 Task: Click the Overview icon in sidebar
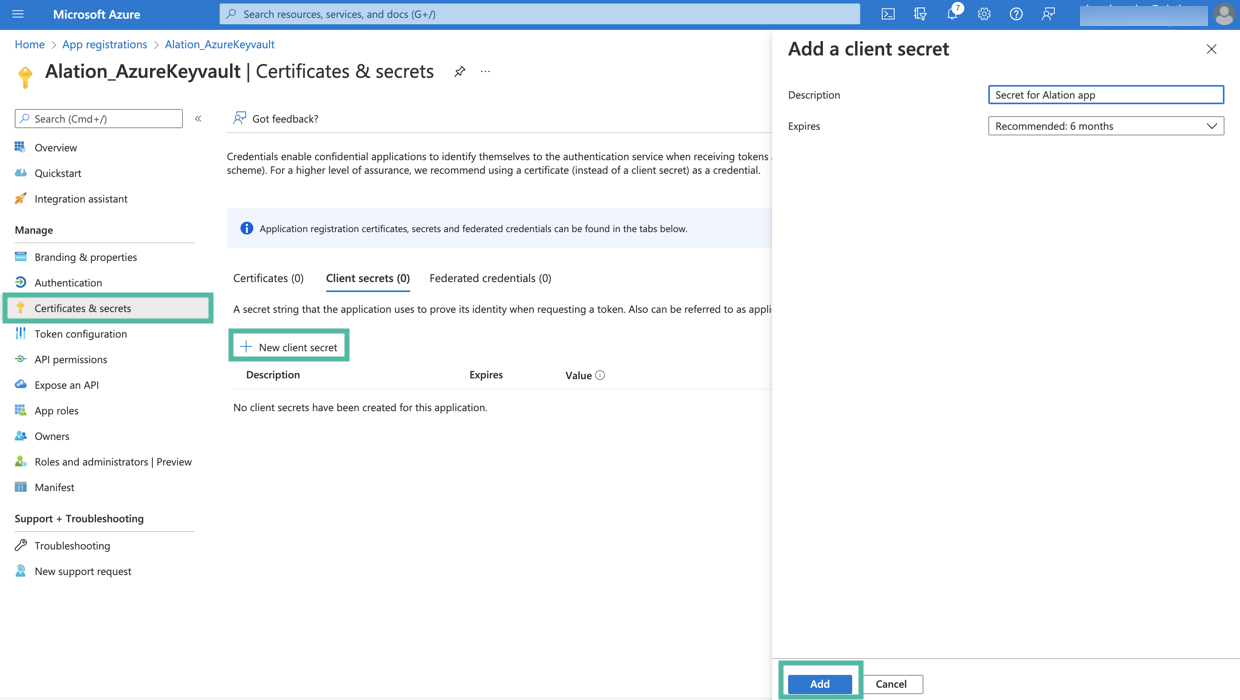pyautogui.click(x=20, y=147)
